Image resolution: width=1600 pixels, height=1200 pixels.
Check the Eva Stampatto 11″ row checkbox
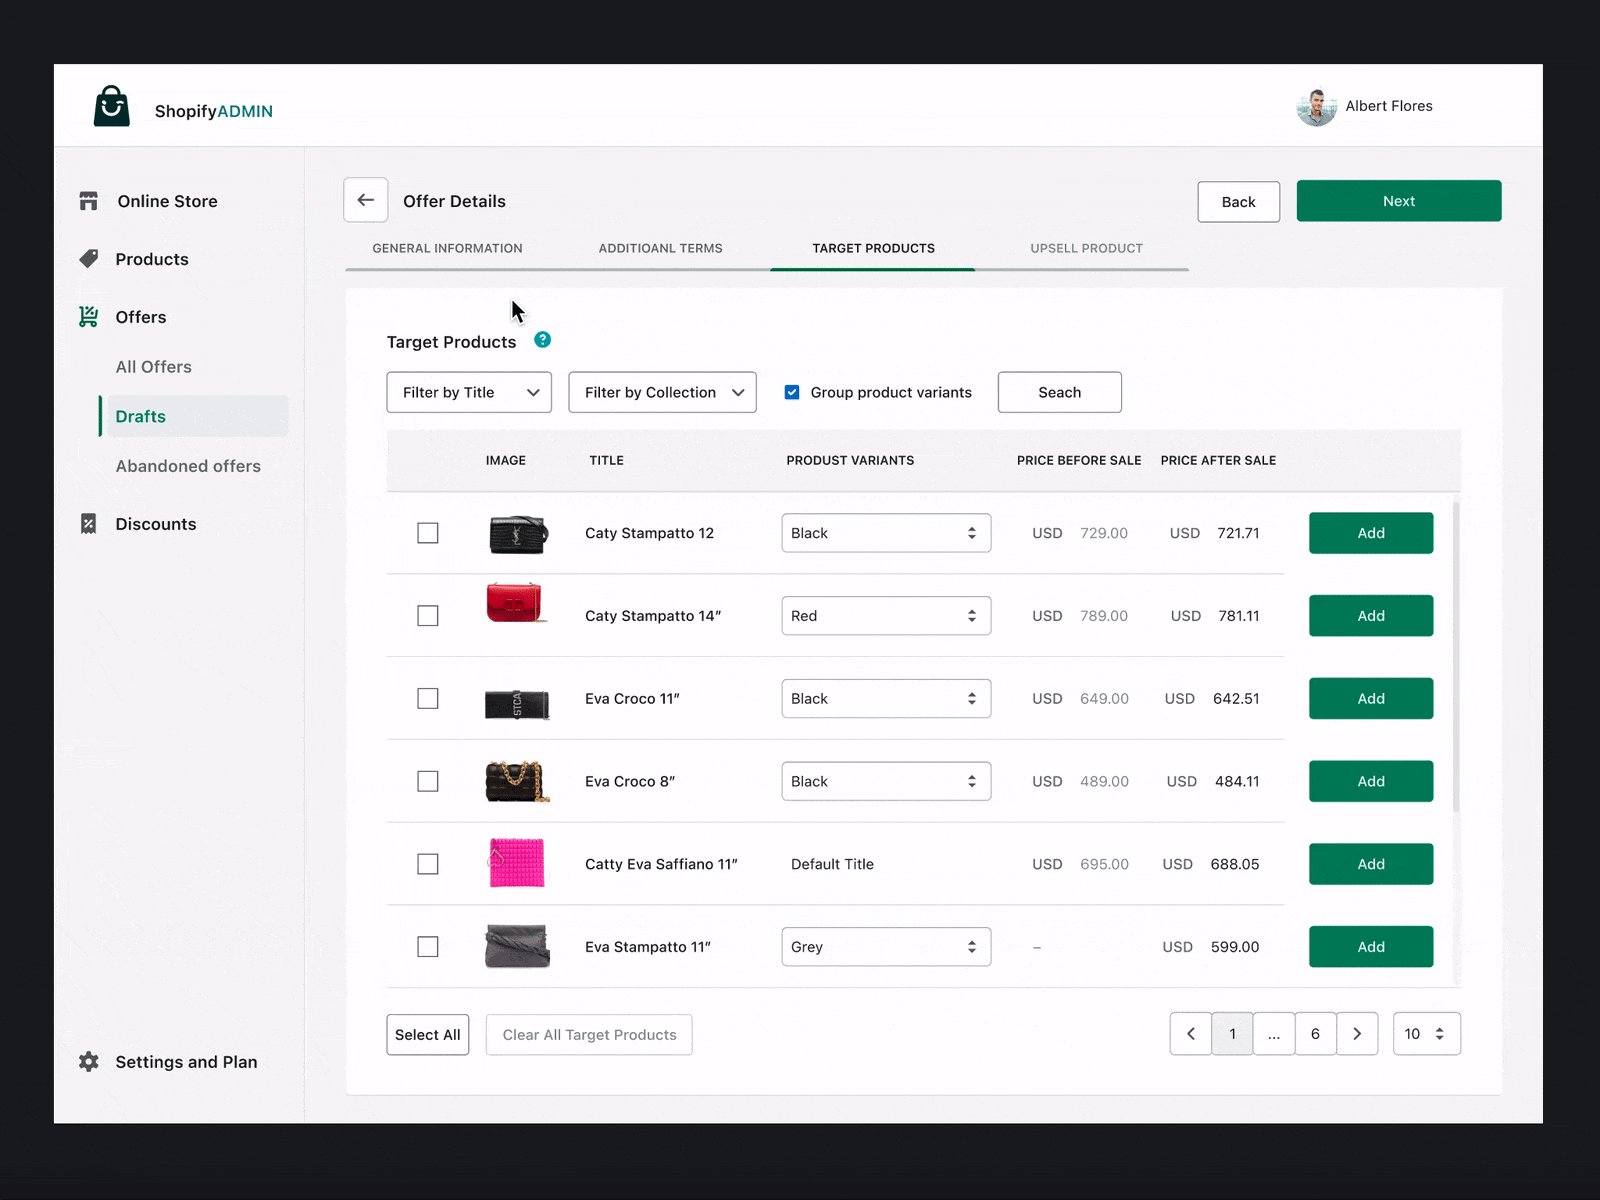428,946
